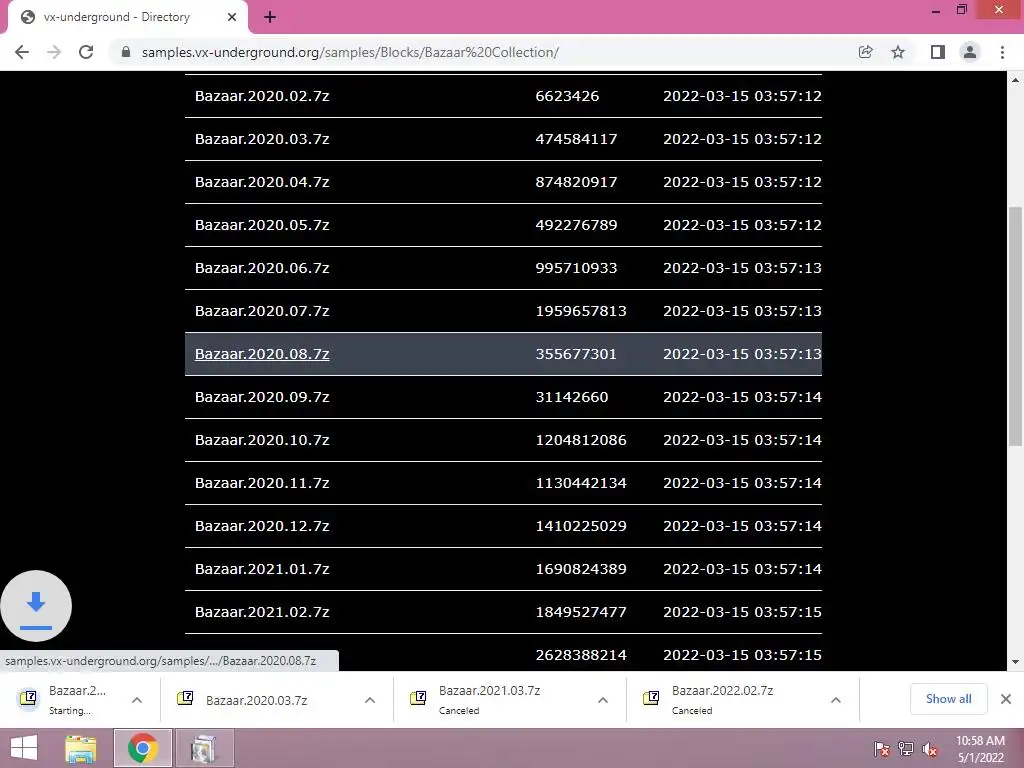This screenshot has width=1024, height=768.
Task: Open File Explorer from the taskbar
Action: [x=81, y=748]
